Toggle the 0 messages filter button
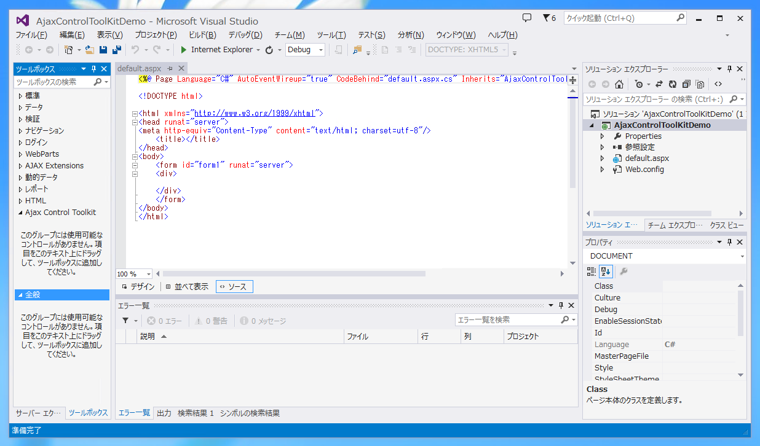 click(x=263, y=321)
